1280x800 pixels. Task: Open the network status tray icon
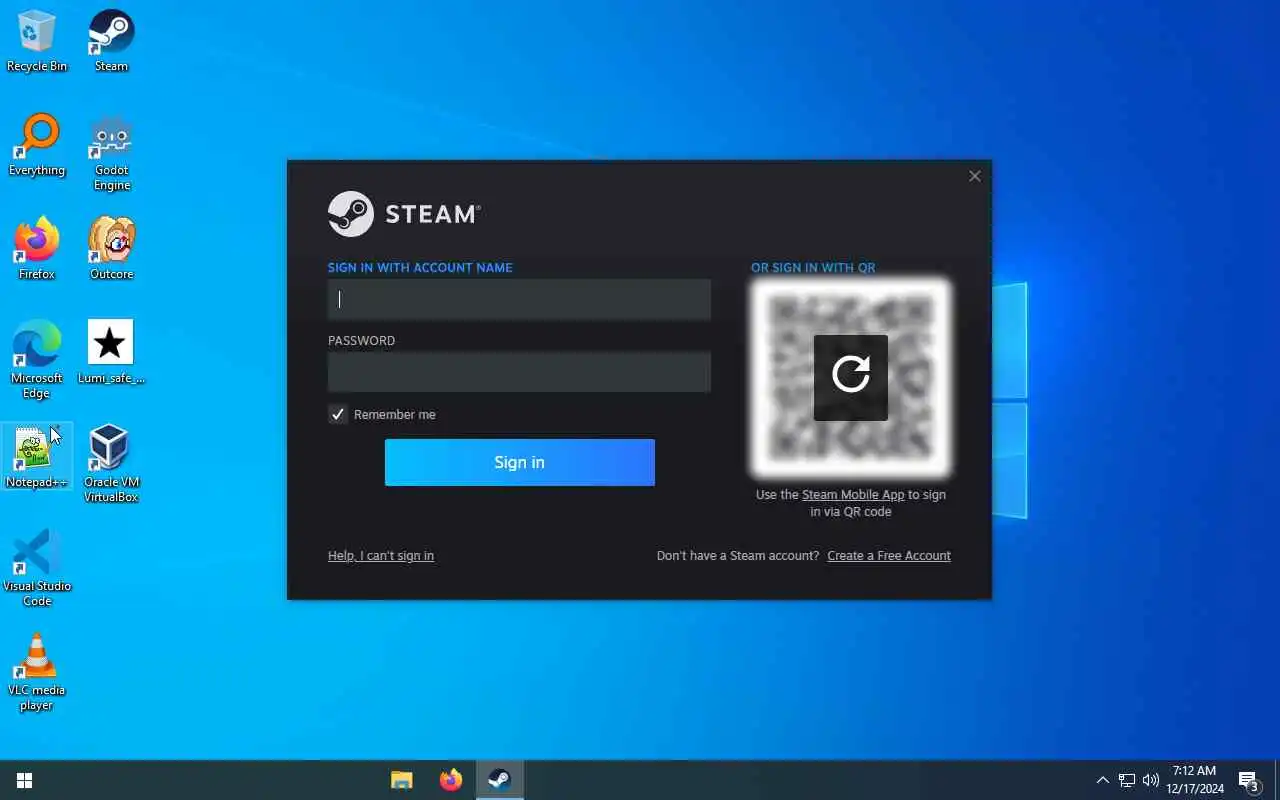pyautogui.click(x=1127, y=780)
